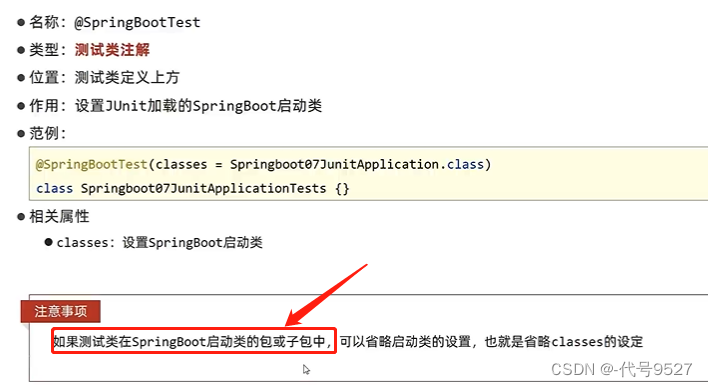Click the CSDN @-代号9527 watermark

pos(622,369)
